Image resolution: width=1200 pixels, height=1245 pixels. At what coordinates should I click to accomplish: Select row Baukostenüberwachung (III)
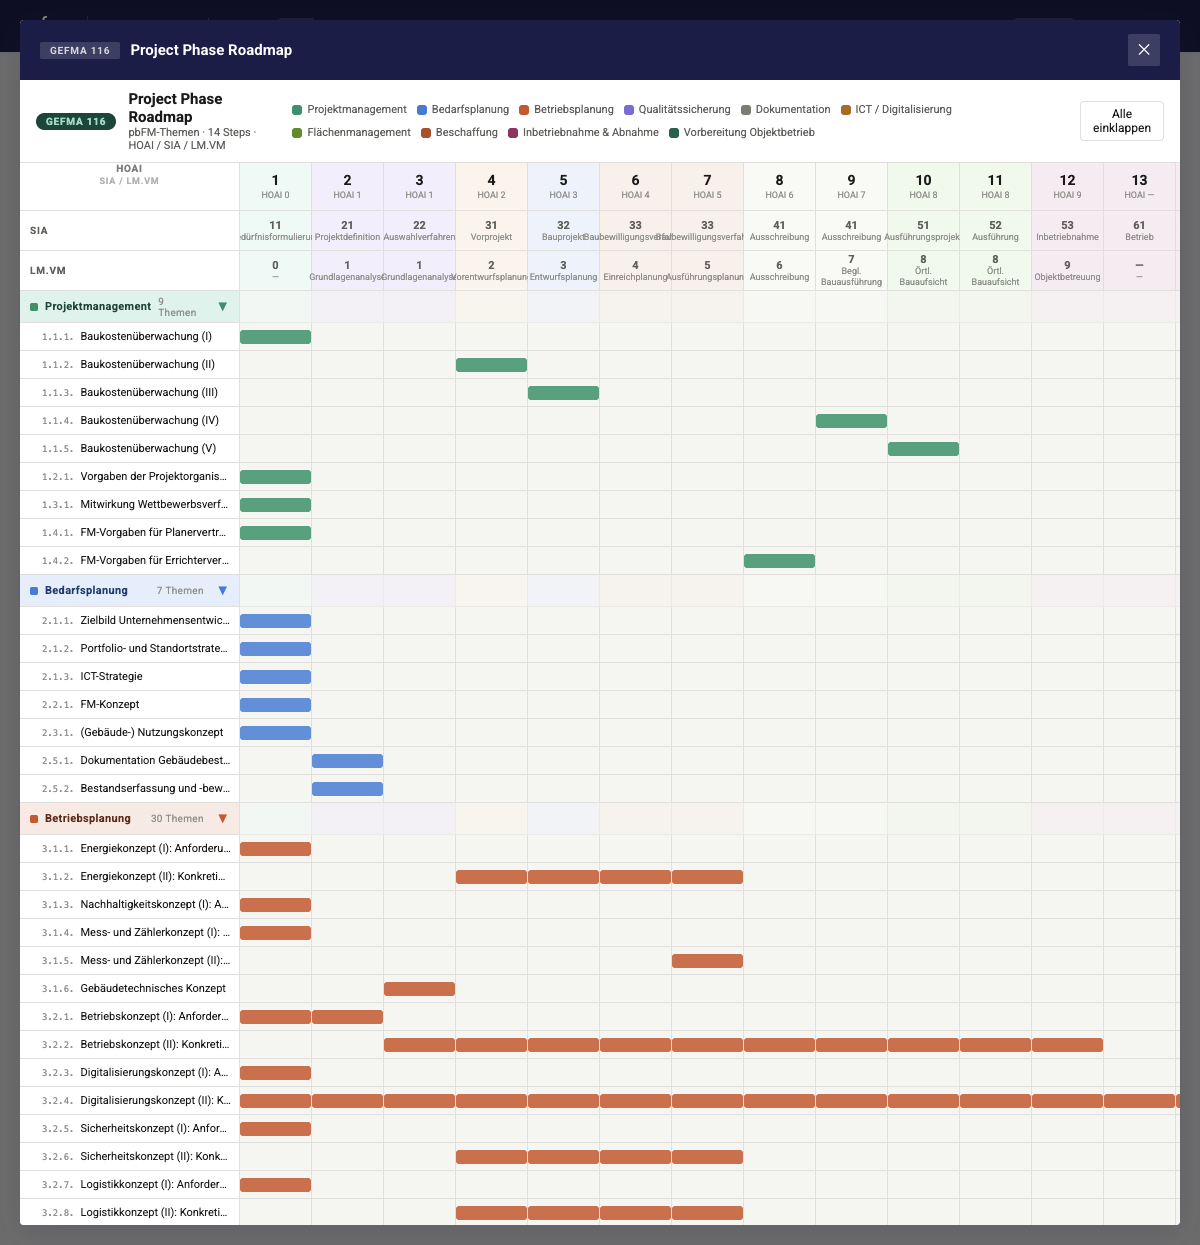point(130,393)
